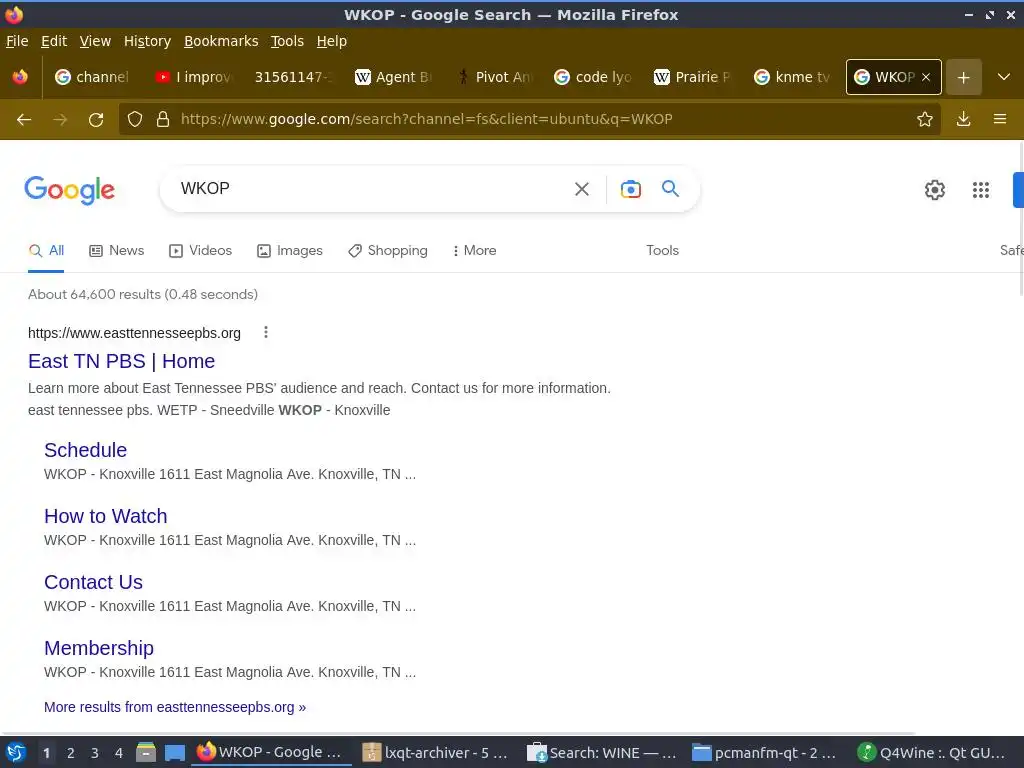Switch to the 31561147 tab

[293, 77]
